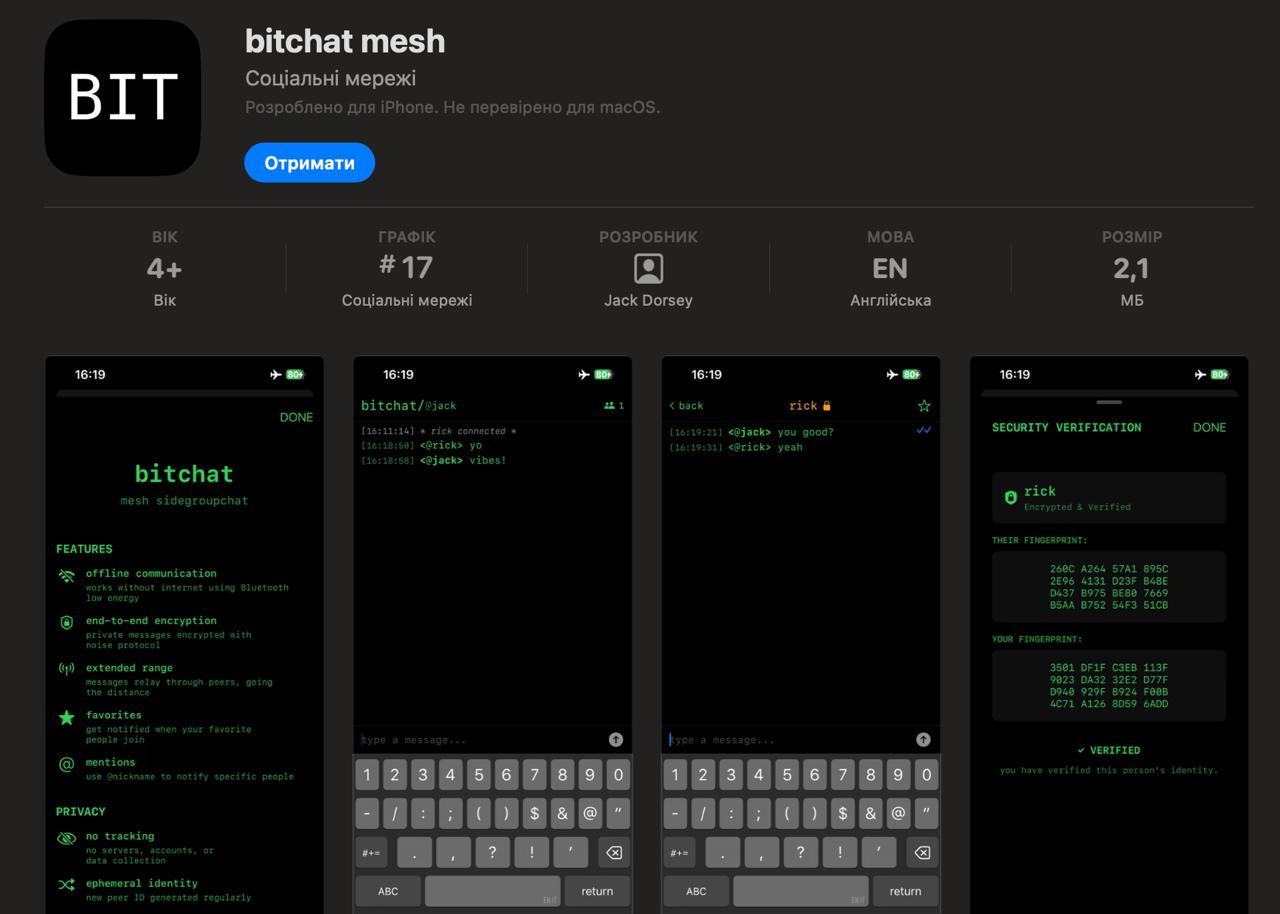Viewport: 1280px width, 914px height.
Task: Go back using the back chevron link
Action: [x=686, y=406]
